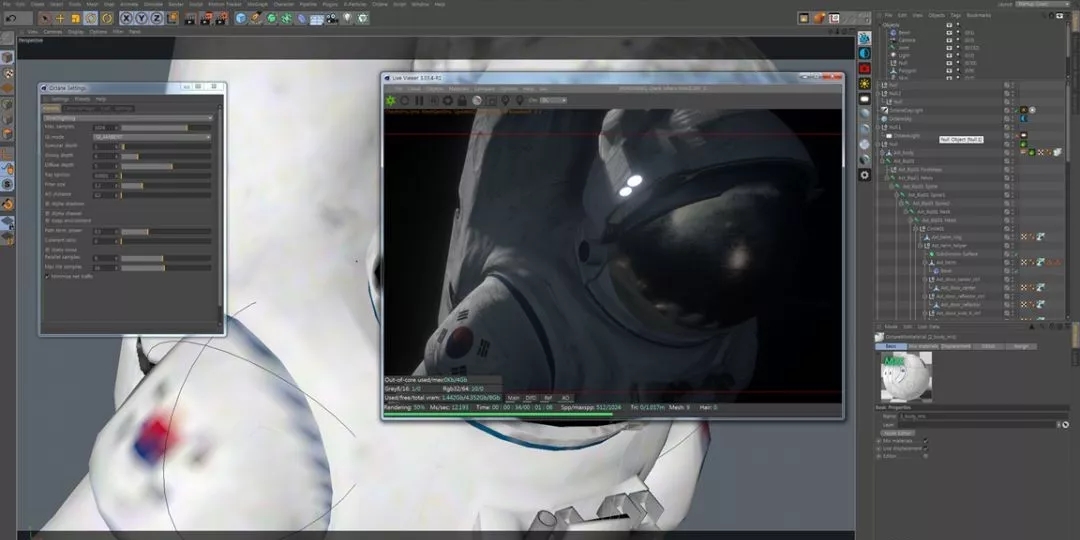The height and width of the screenshot is (540, 1080).
Task: Click the material Name input field
Action: click(x=984, y=417)
